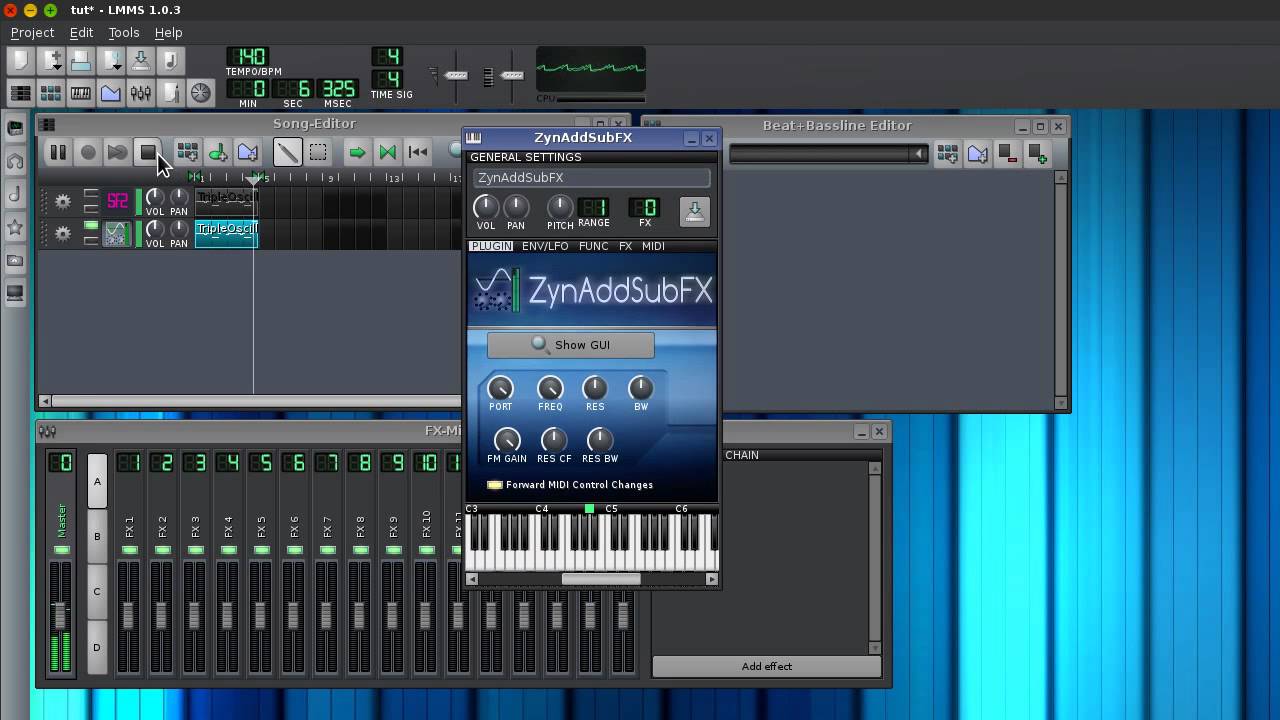Open the Edit menu
The image size is (1280, 720).
point(81,33)
